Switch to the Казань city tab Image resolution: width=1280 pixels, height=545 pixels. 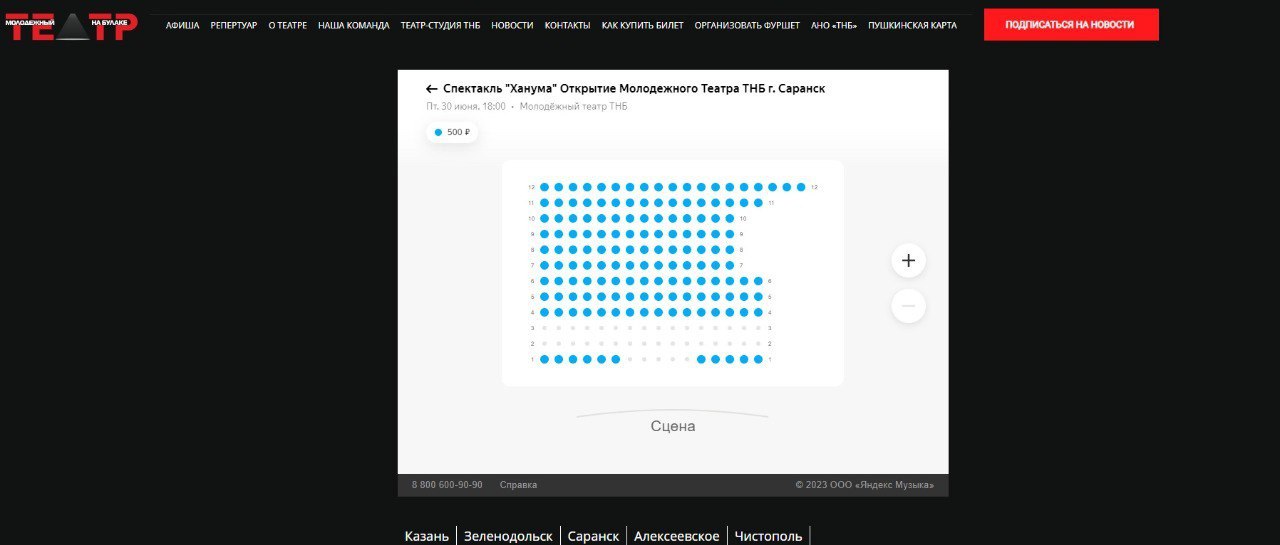point(427,536)
